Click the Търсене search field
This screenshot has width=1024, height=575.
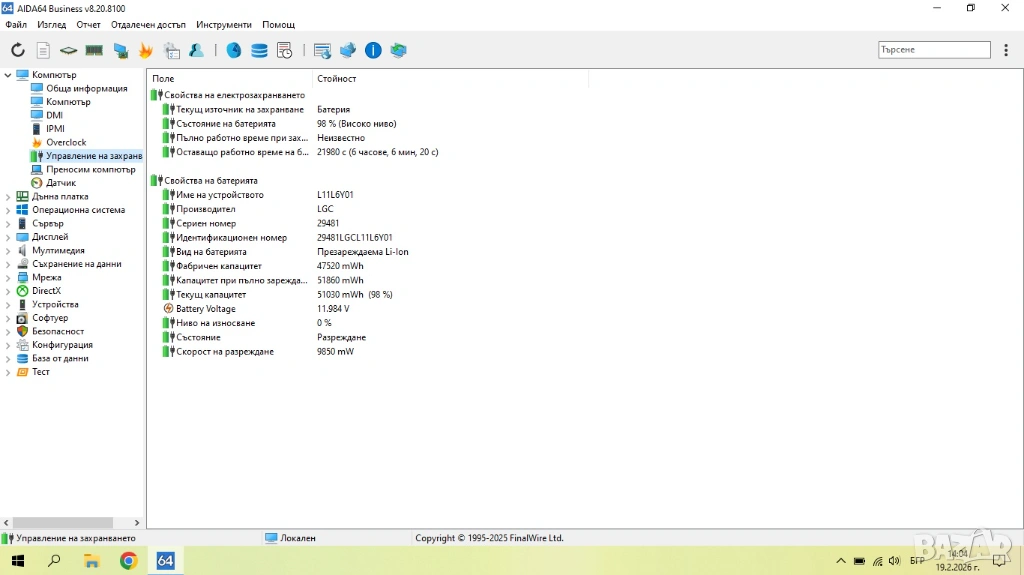934,50
